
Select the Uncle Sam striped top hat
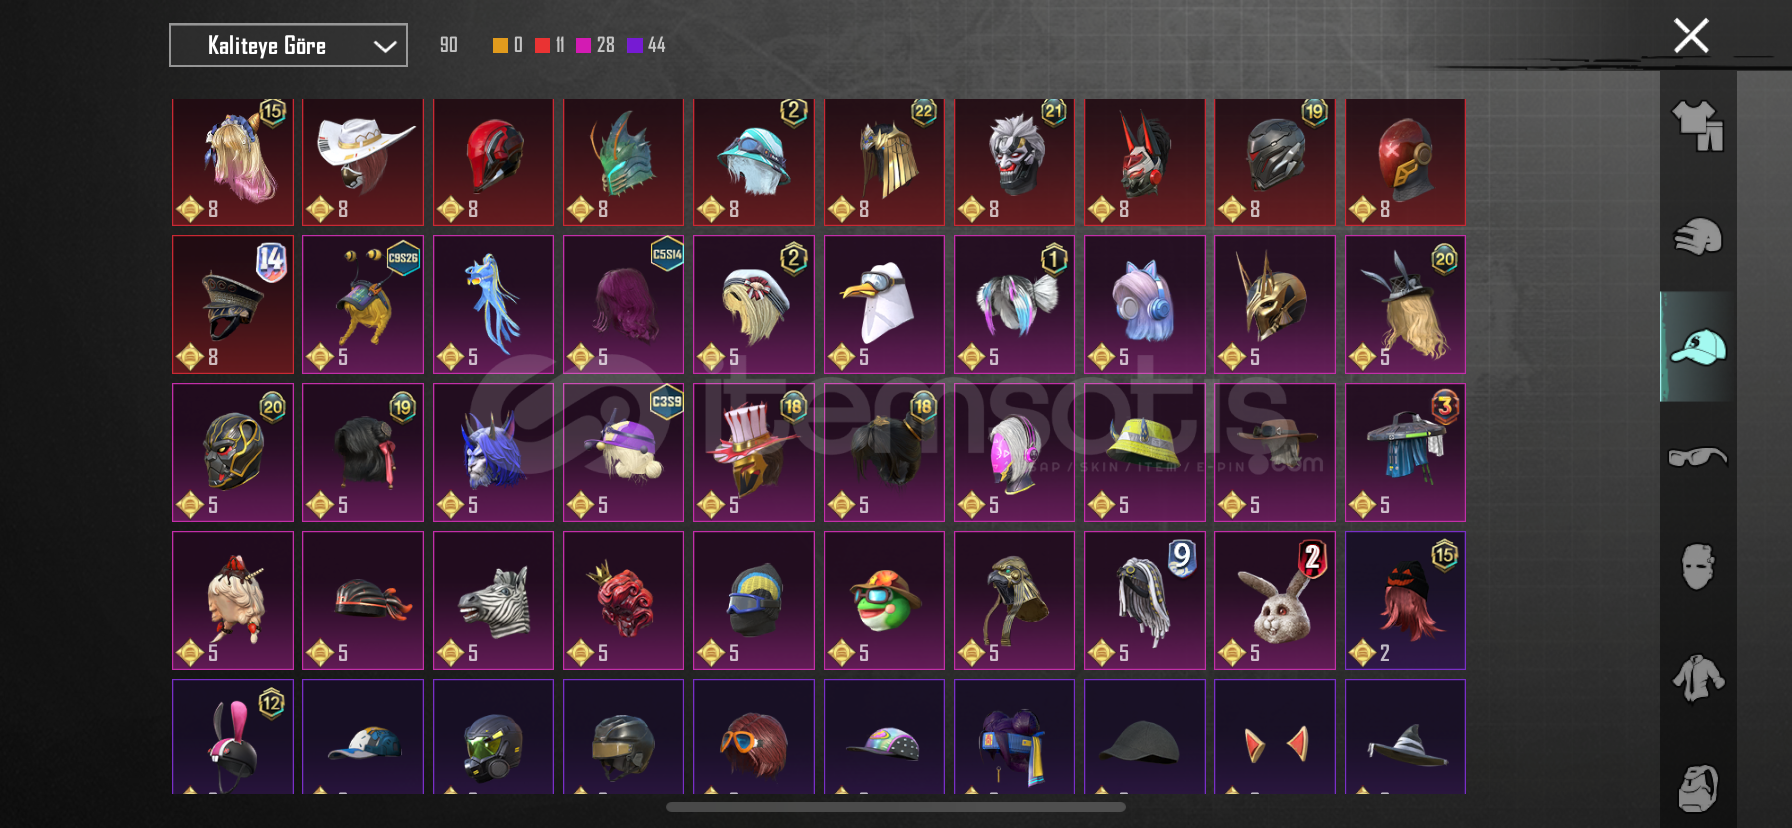tap(754, 452)
